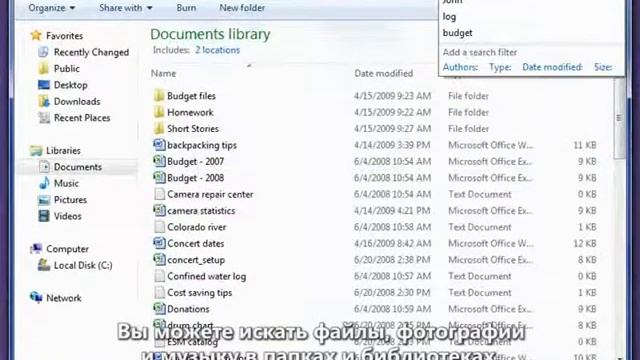
Task: Click the Burn toolbar button
Action: [x=186, y=8]
